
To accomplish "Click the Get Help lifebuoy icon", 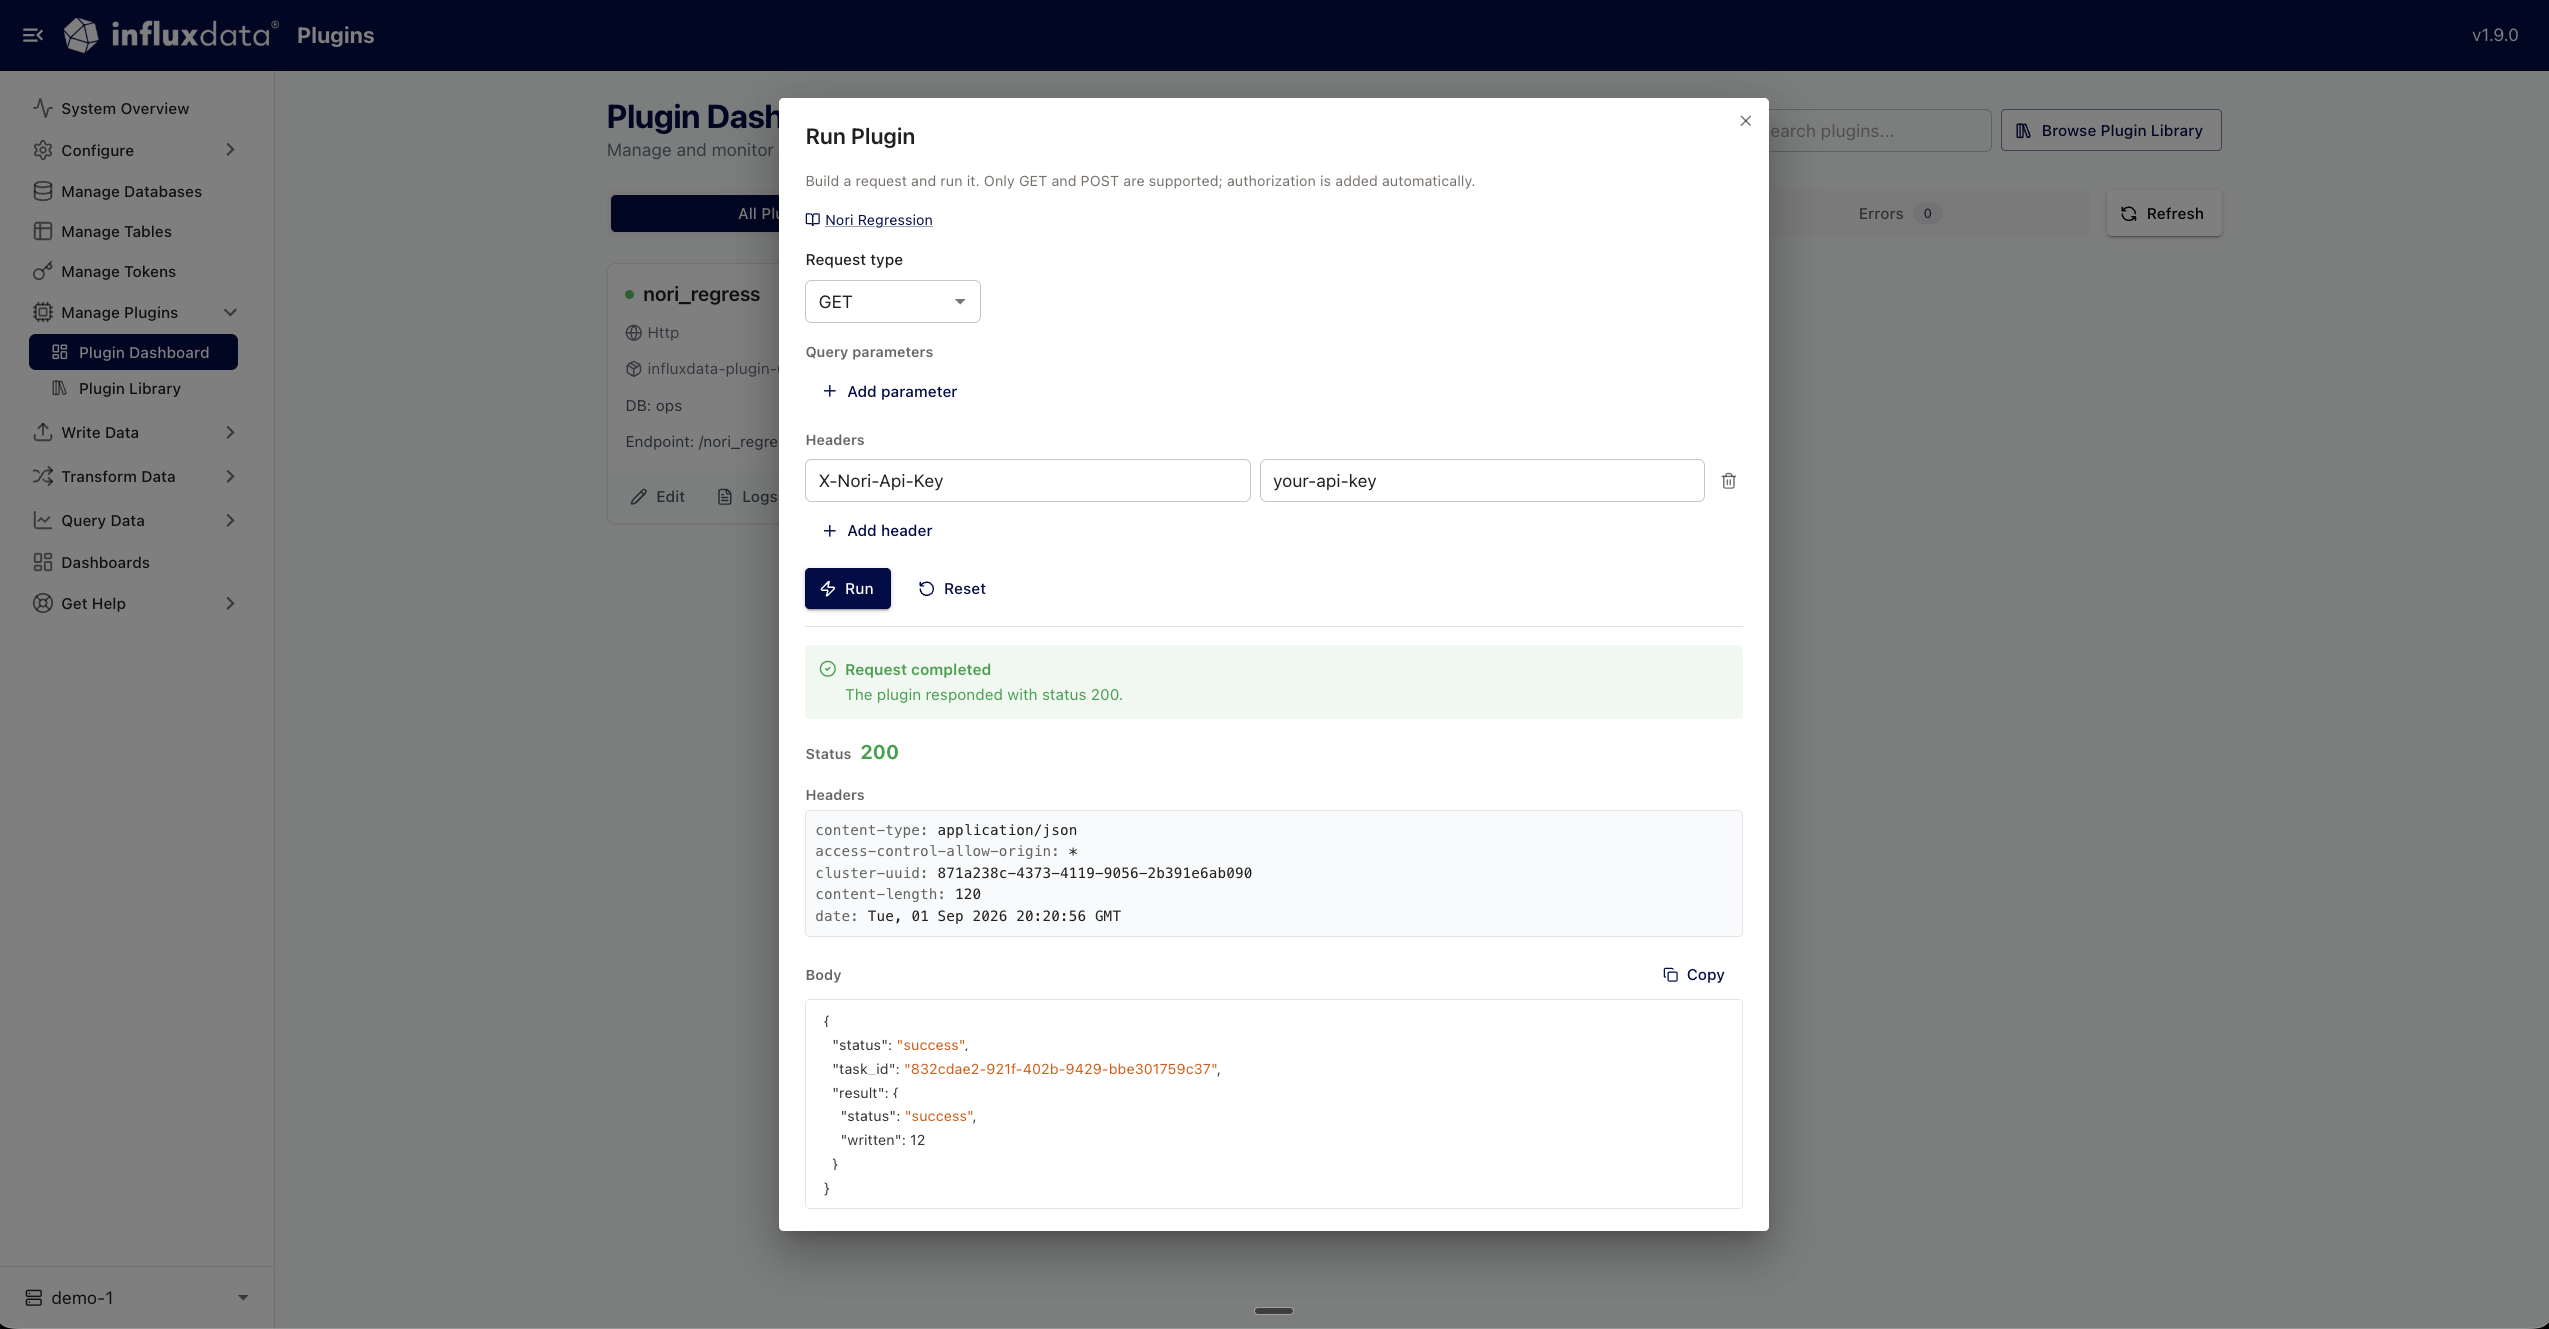I will [x=42, y=603].
